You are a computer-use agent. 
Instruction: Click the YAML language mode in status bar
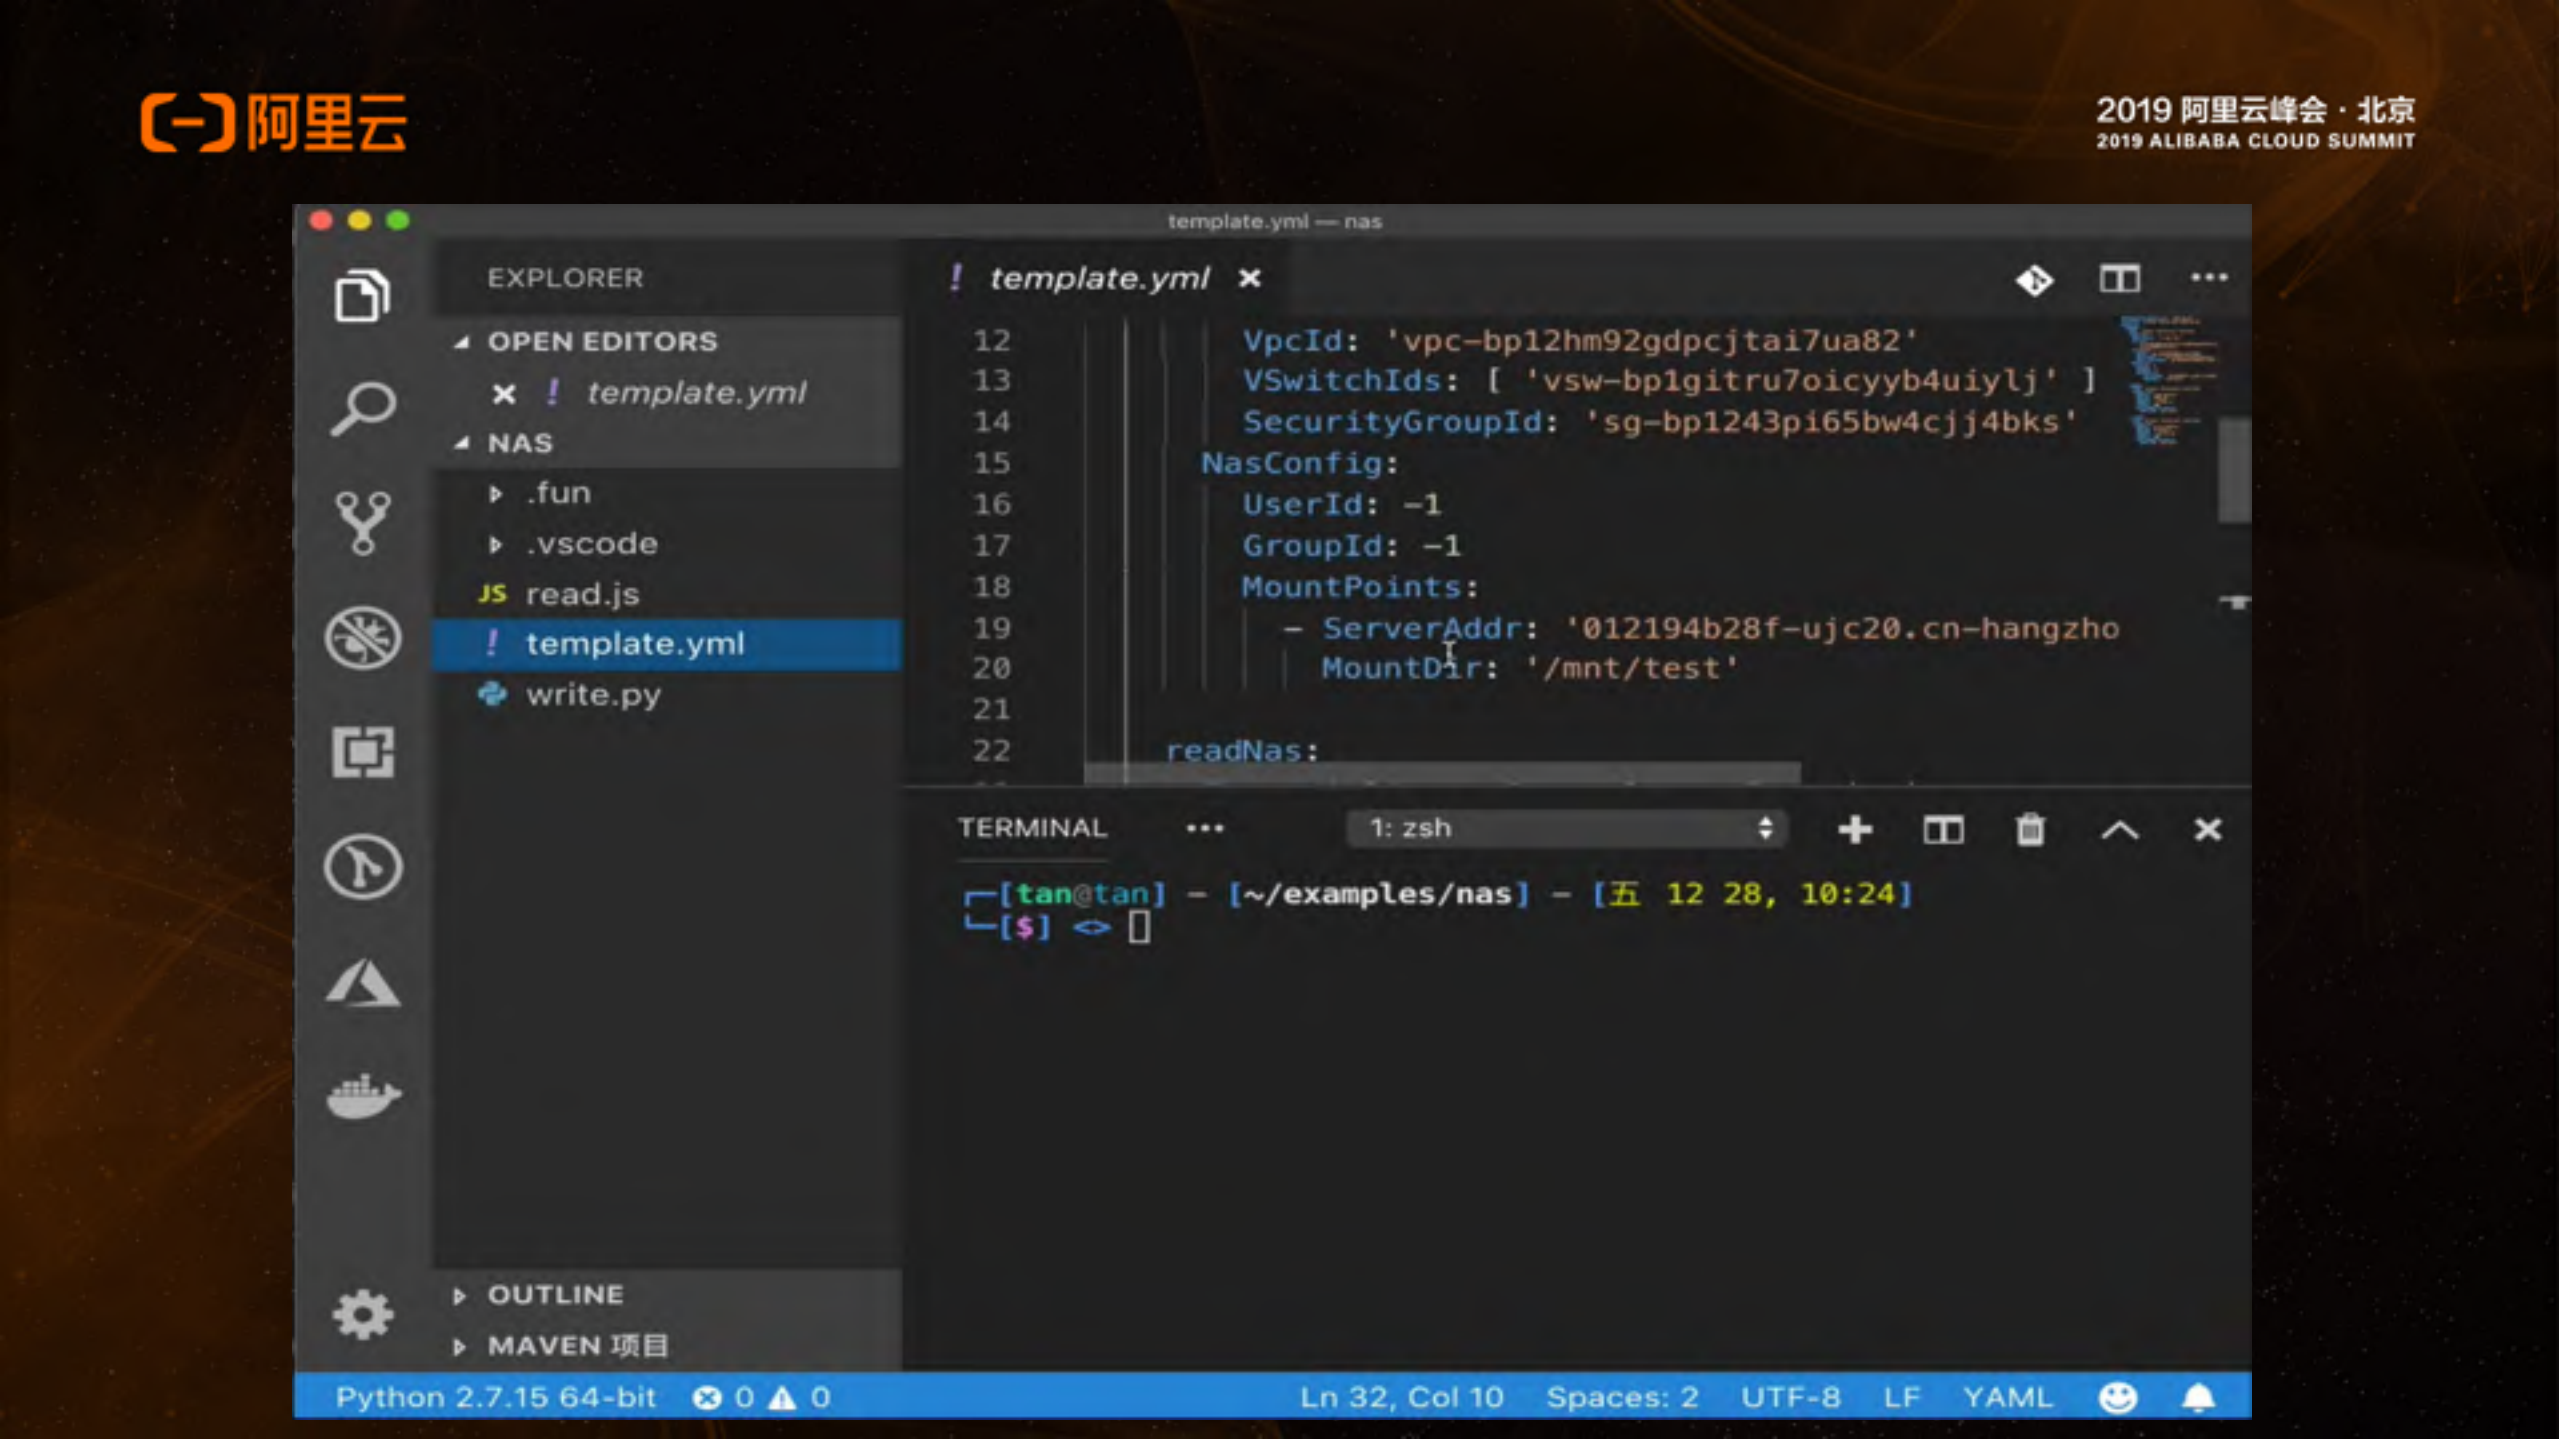coord(2007,1397)
